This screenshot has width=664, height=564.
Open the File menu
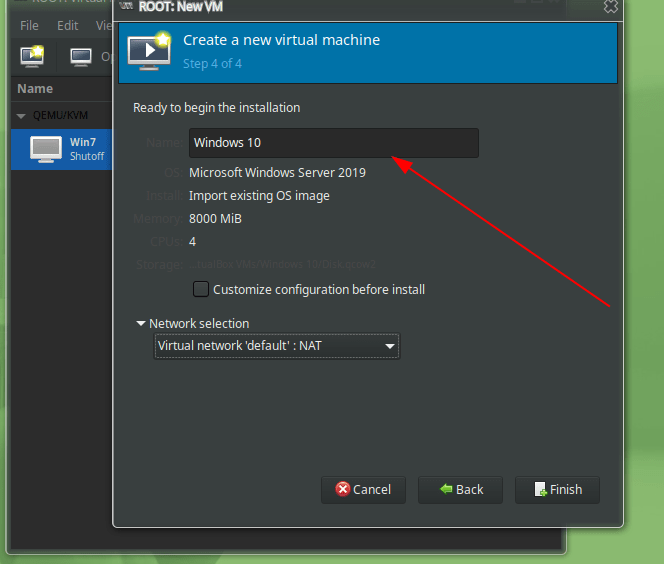30,25
